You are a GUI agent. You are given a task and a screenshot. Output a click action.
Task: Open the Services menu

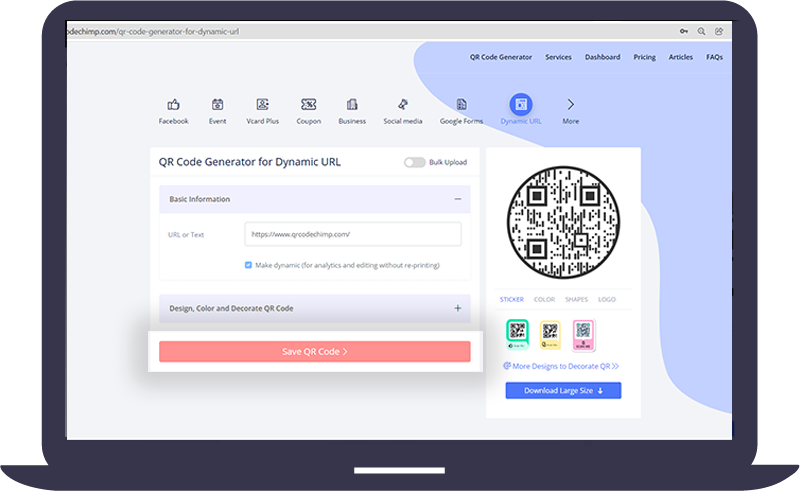tap(558, 57)
